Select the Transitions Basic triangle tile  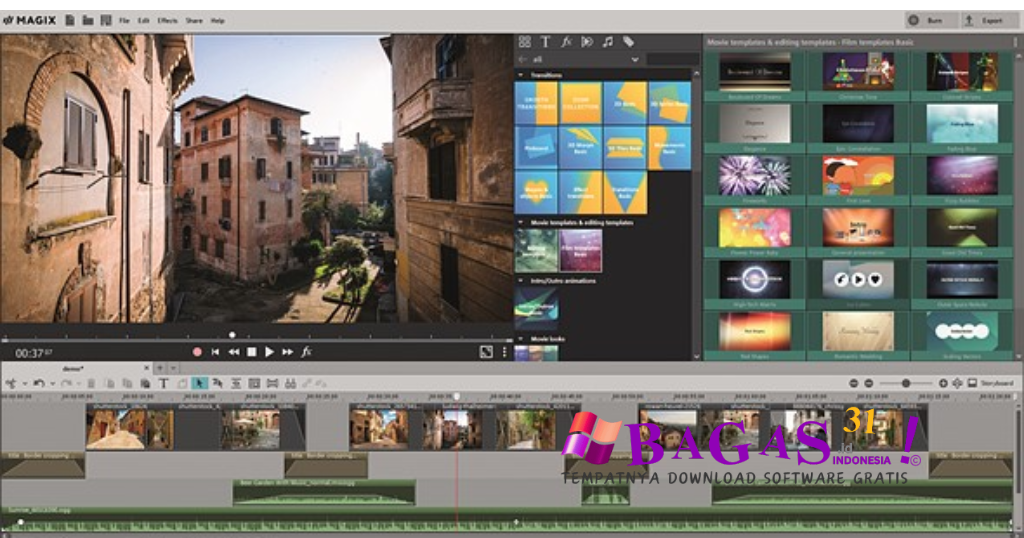click(x=625, y=193)
